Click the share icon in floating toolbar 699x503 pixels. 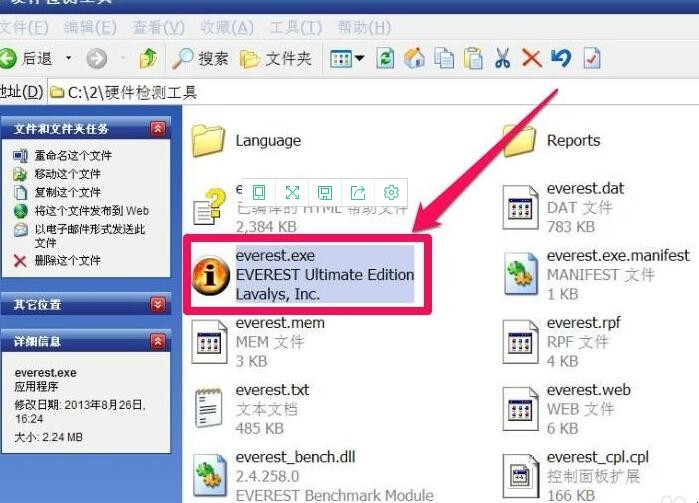(x=358, y=192)
